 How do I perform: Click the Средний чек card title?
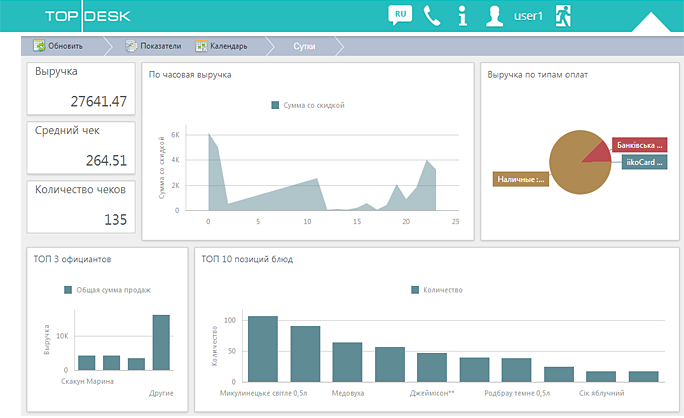(67, 130)
